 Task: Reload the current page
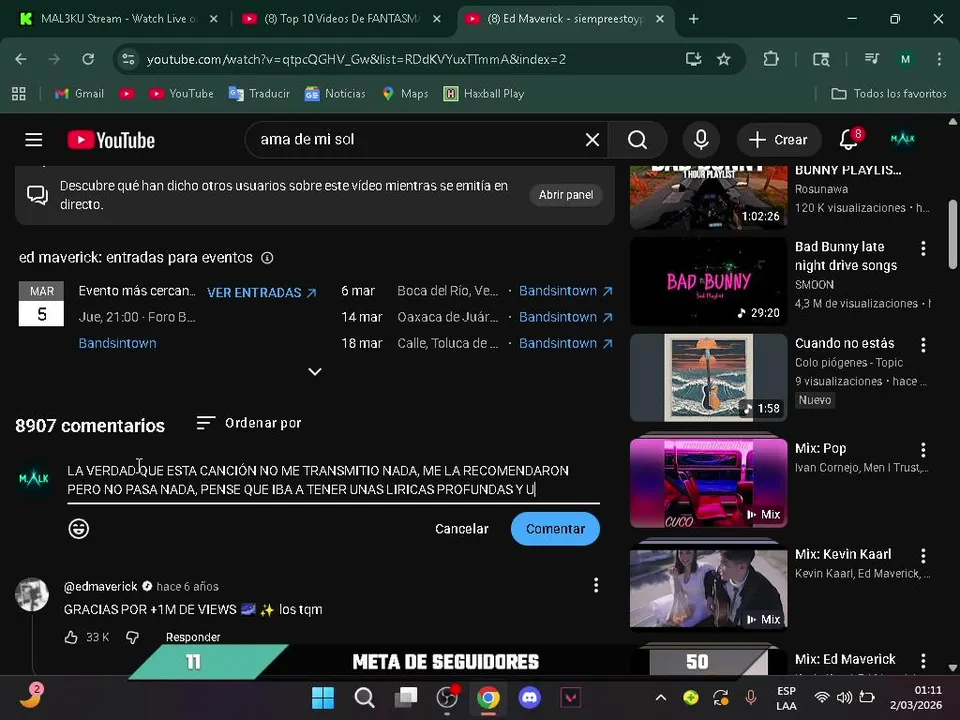pyautogui.click(x=88, y=59)
